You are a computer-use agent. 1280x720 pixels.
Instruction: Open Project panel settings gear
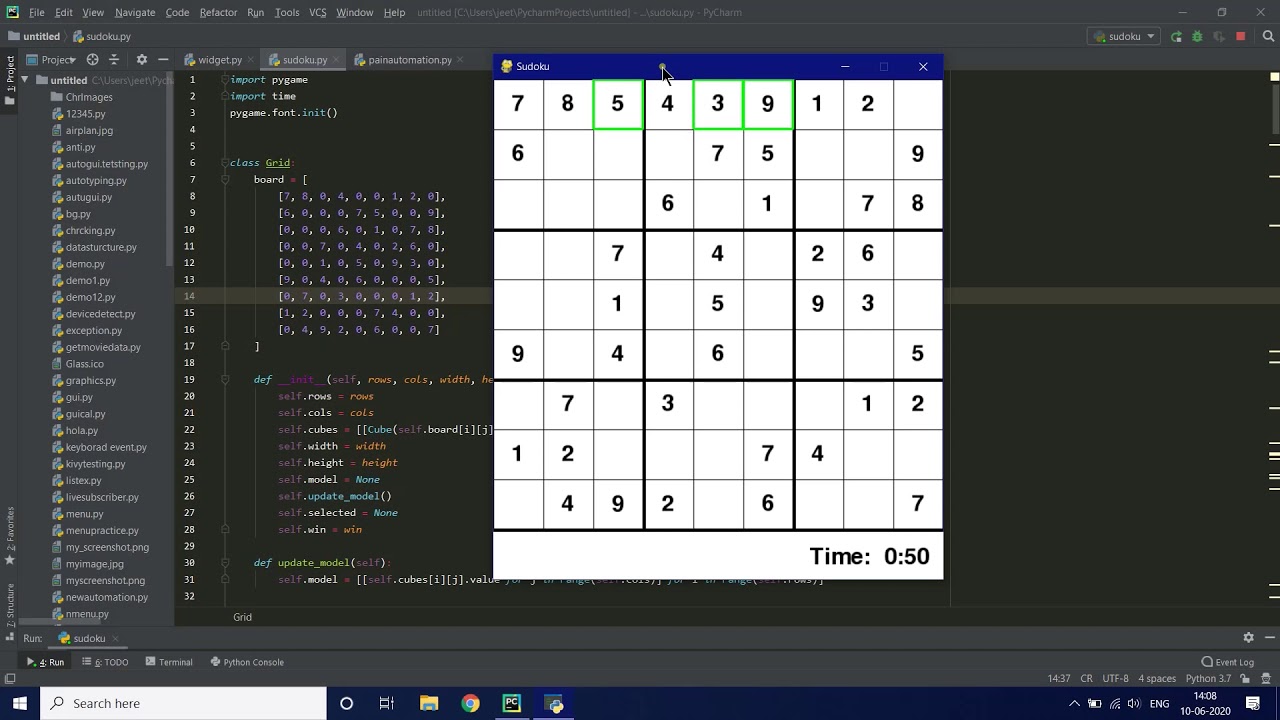click(141, 60)
